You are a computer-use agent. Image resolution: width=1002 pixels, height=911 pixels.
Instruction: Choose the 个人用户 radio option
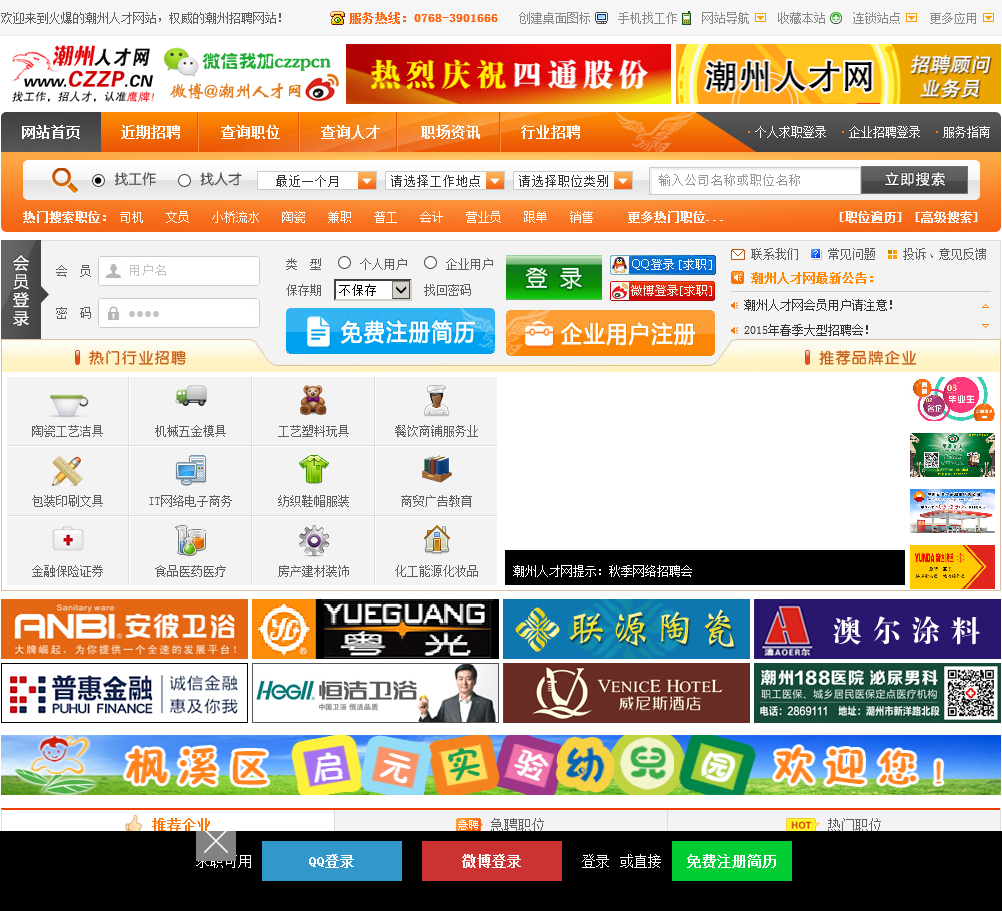pyautogui.click(x=344, y=263)
